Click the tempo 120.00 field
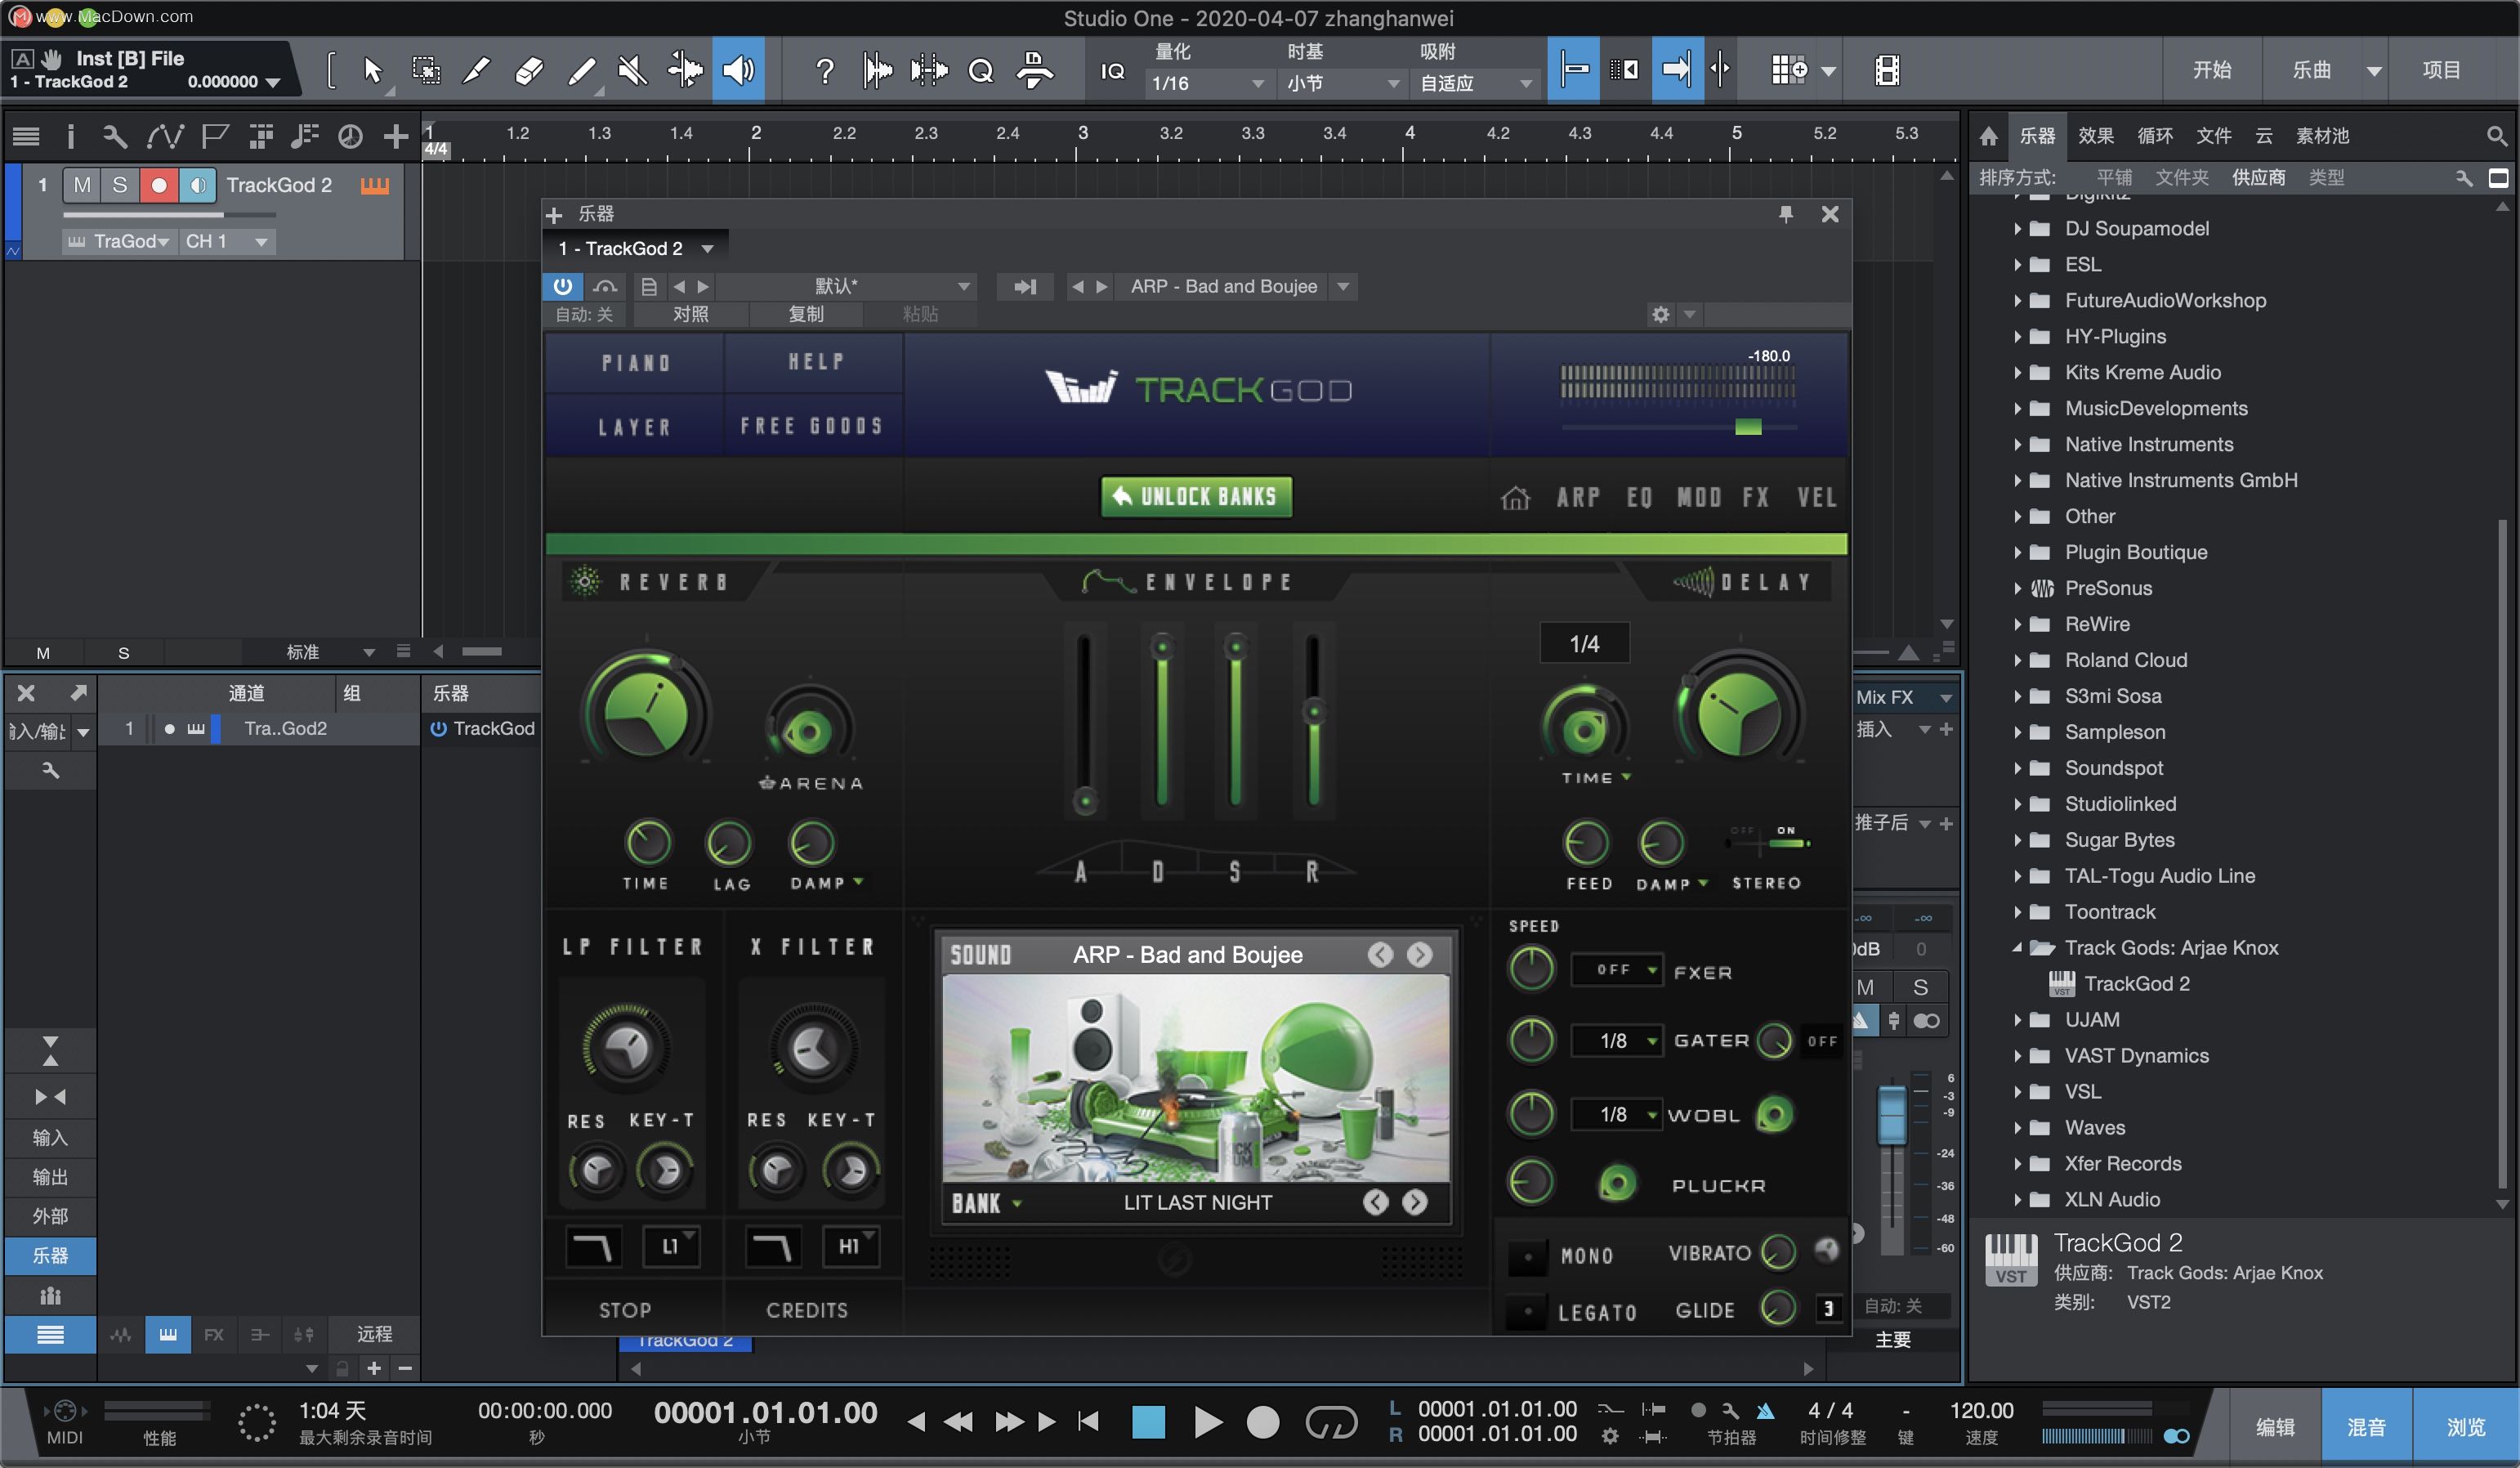 (x=1981, y=1411)
